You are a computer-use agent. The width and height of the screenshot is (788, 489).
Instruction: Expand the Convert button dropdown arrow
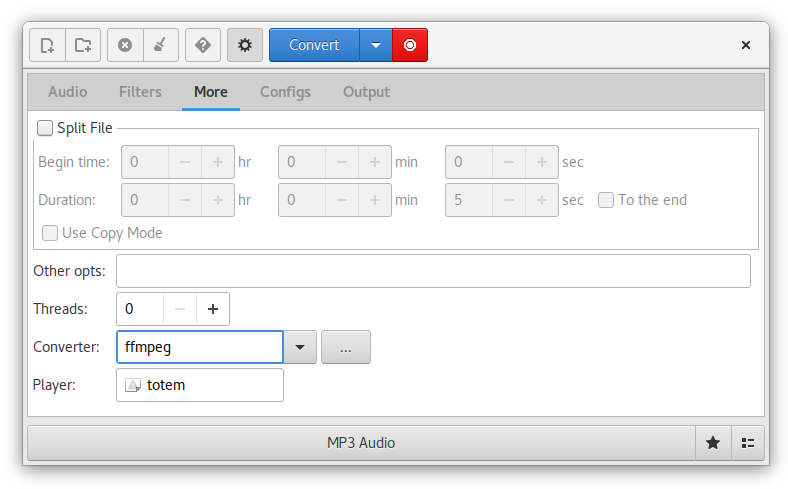click(x=376, y=45)
